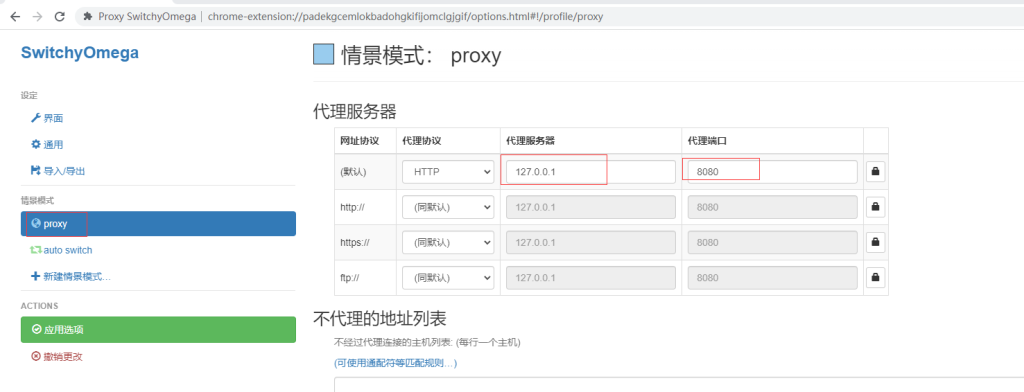Click default proxy port field 8080
The width and height of the screenshot is (1024, 392).
point(773,172)
